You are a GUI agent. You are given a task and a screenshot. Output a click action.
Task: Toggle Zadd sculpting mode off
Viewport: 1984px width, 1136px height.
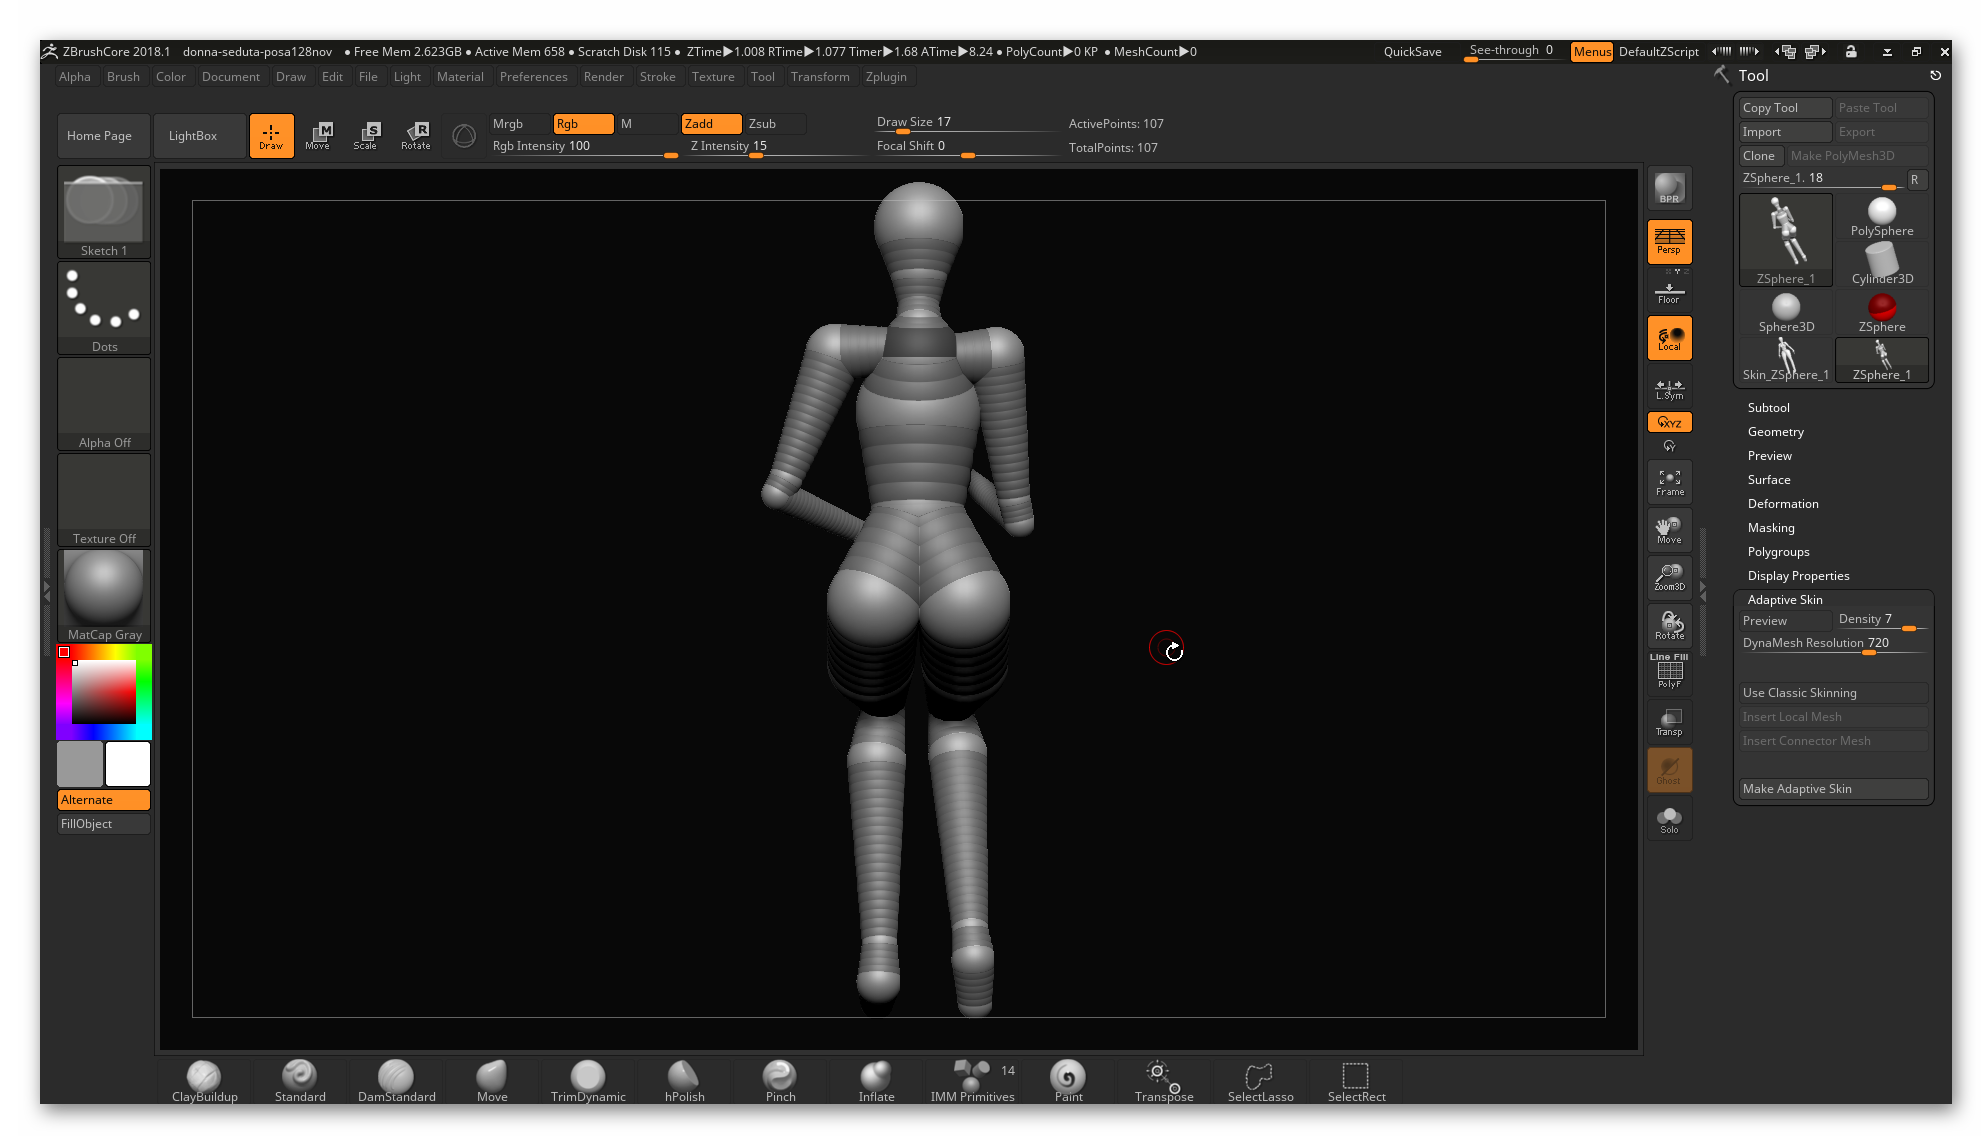click(x=710, y=124)
